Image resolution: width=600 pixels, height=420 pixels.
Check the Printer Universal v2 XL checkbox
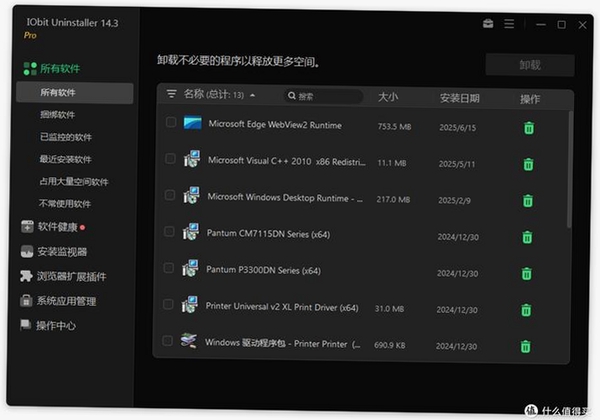point(168,304)
